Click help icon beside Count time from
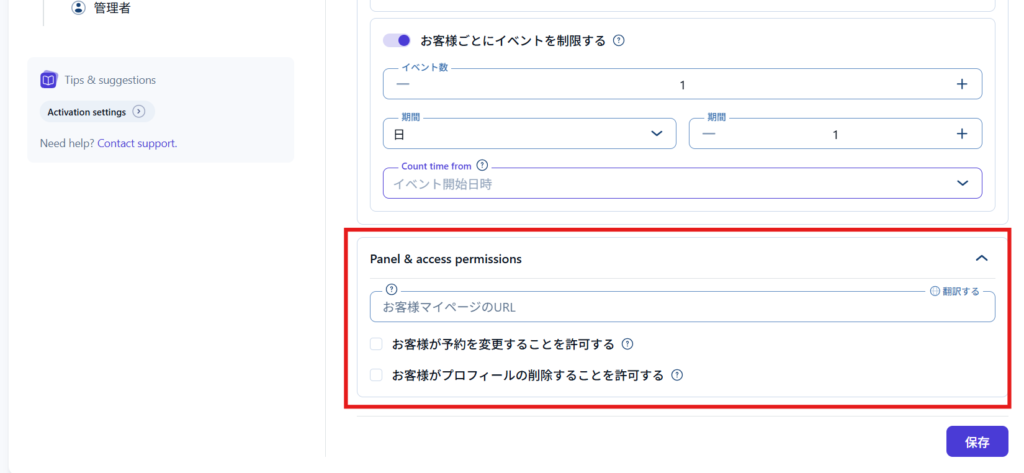Image resolution: width=1024 pixels, height=473 pixels. coord(482,165)
